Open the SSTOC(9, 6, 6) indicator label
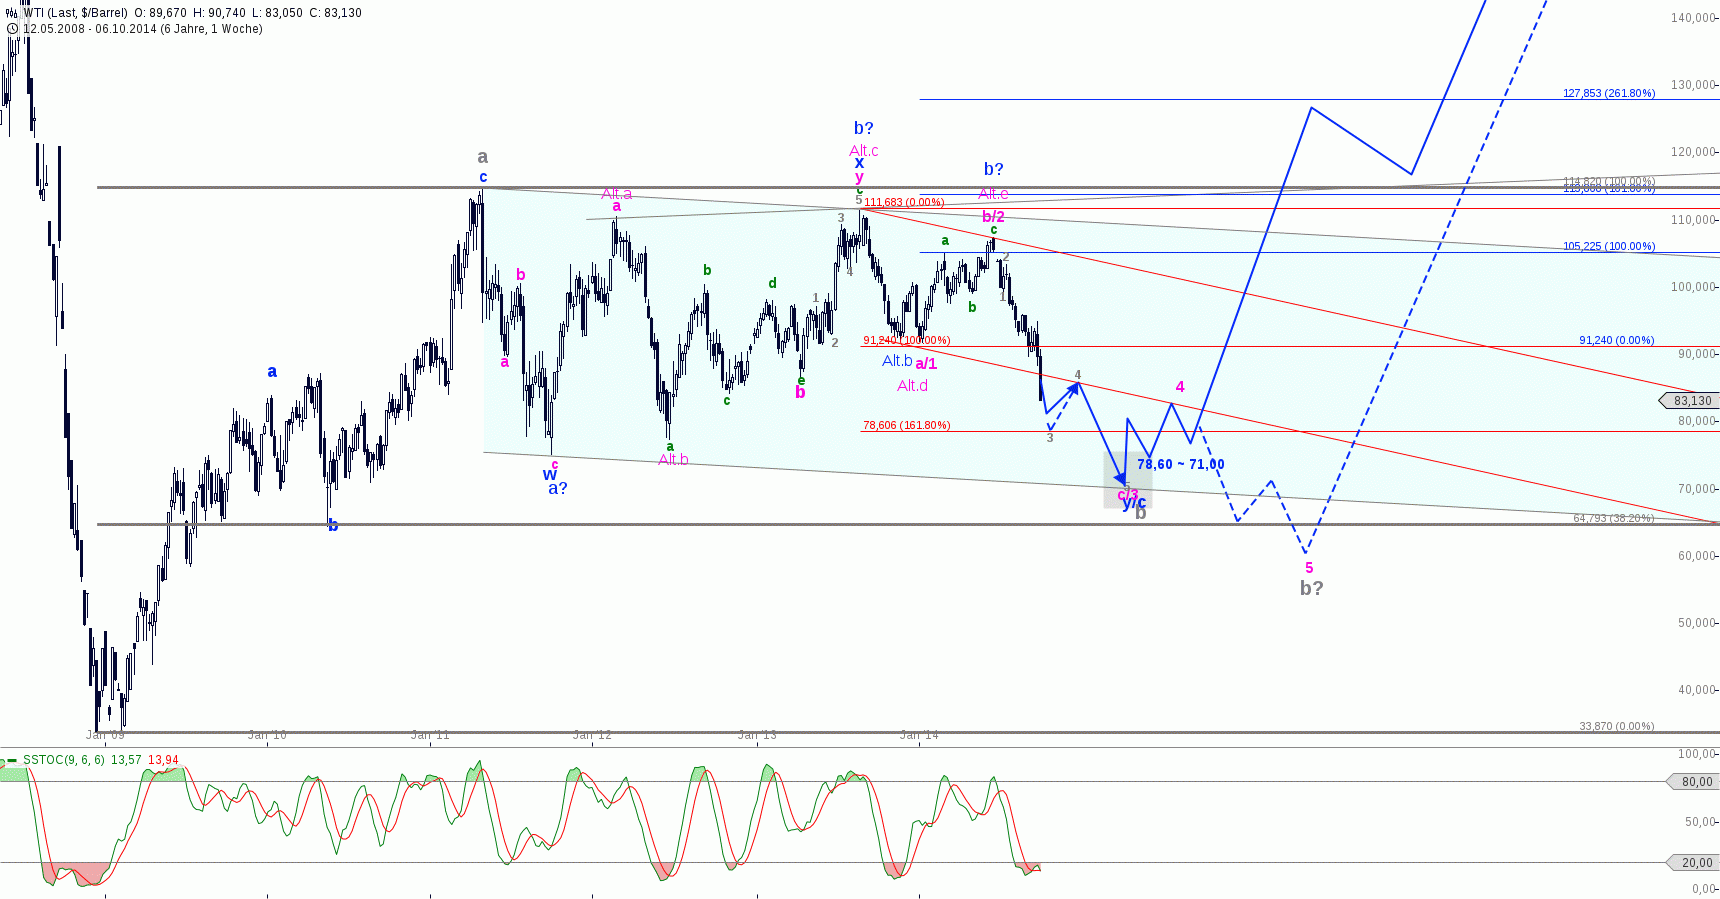Screen dimensions: 1720x899 (64, 761)
